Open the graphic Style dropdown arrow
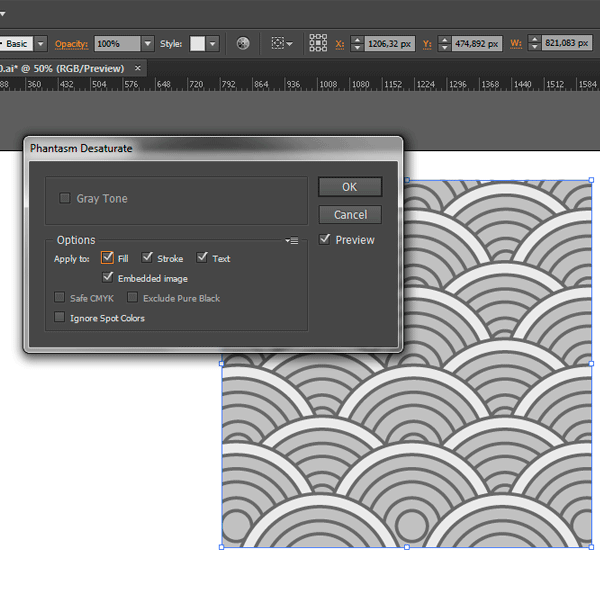 tap(213, 44)
